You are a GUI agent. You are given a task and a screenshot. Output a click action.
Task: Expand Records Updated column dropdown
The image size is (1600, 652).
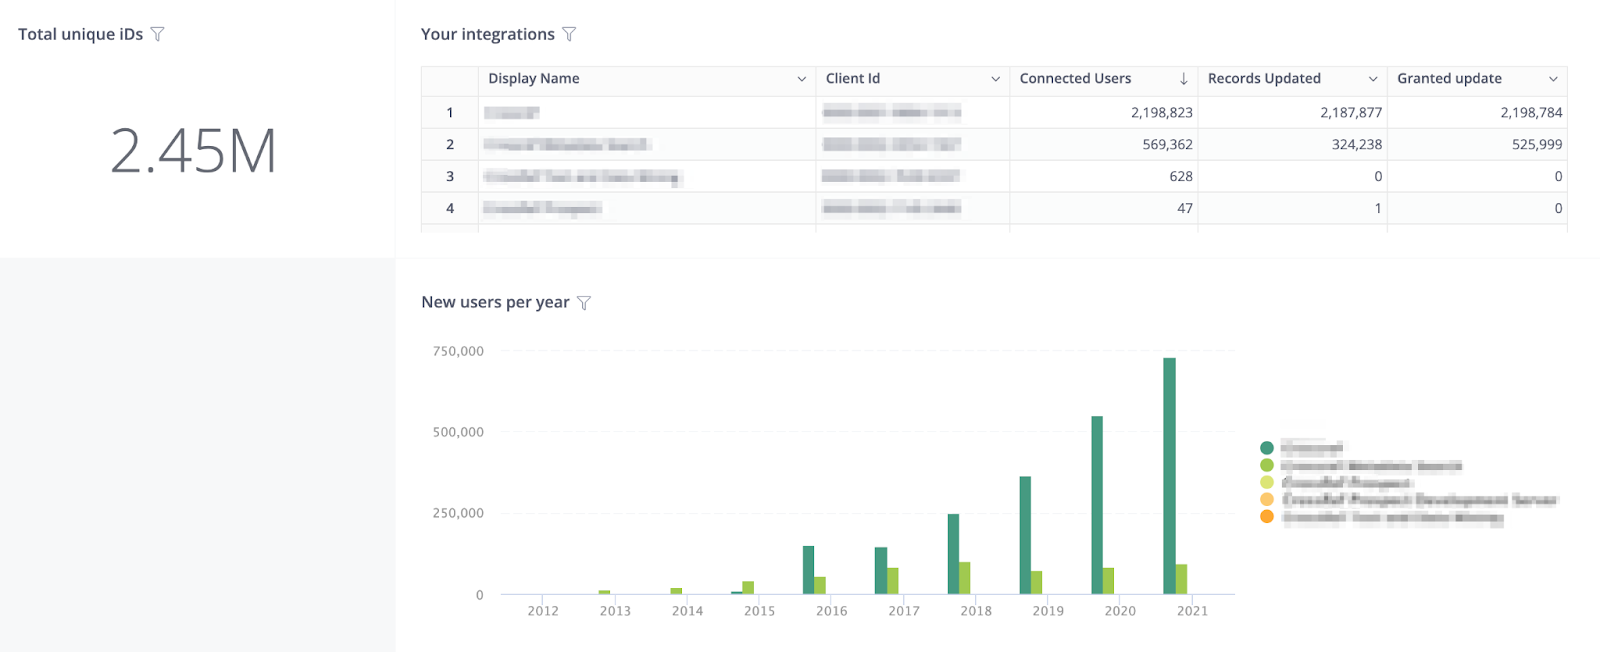[x=1373, y=79]
